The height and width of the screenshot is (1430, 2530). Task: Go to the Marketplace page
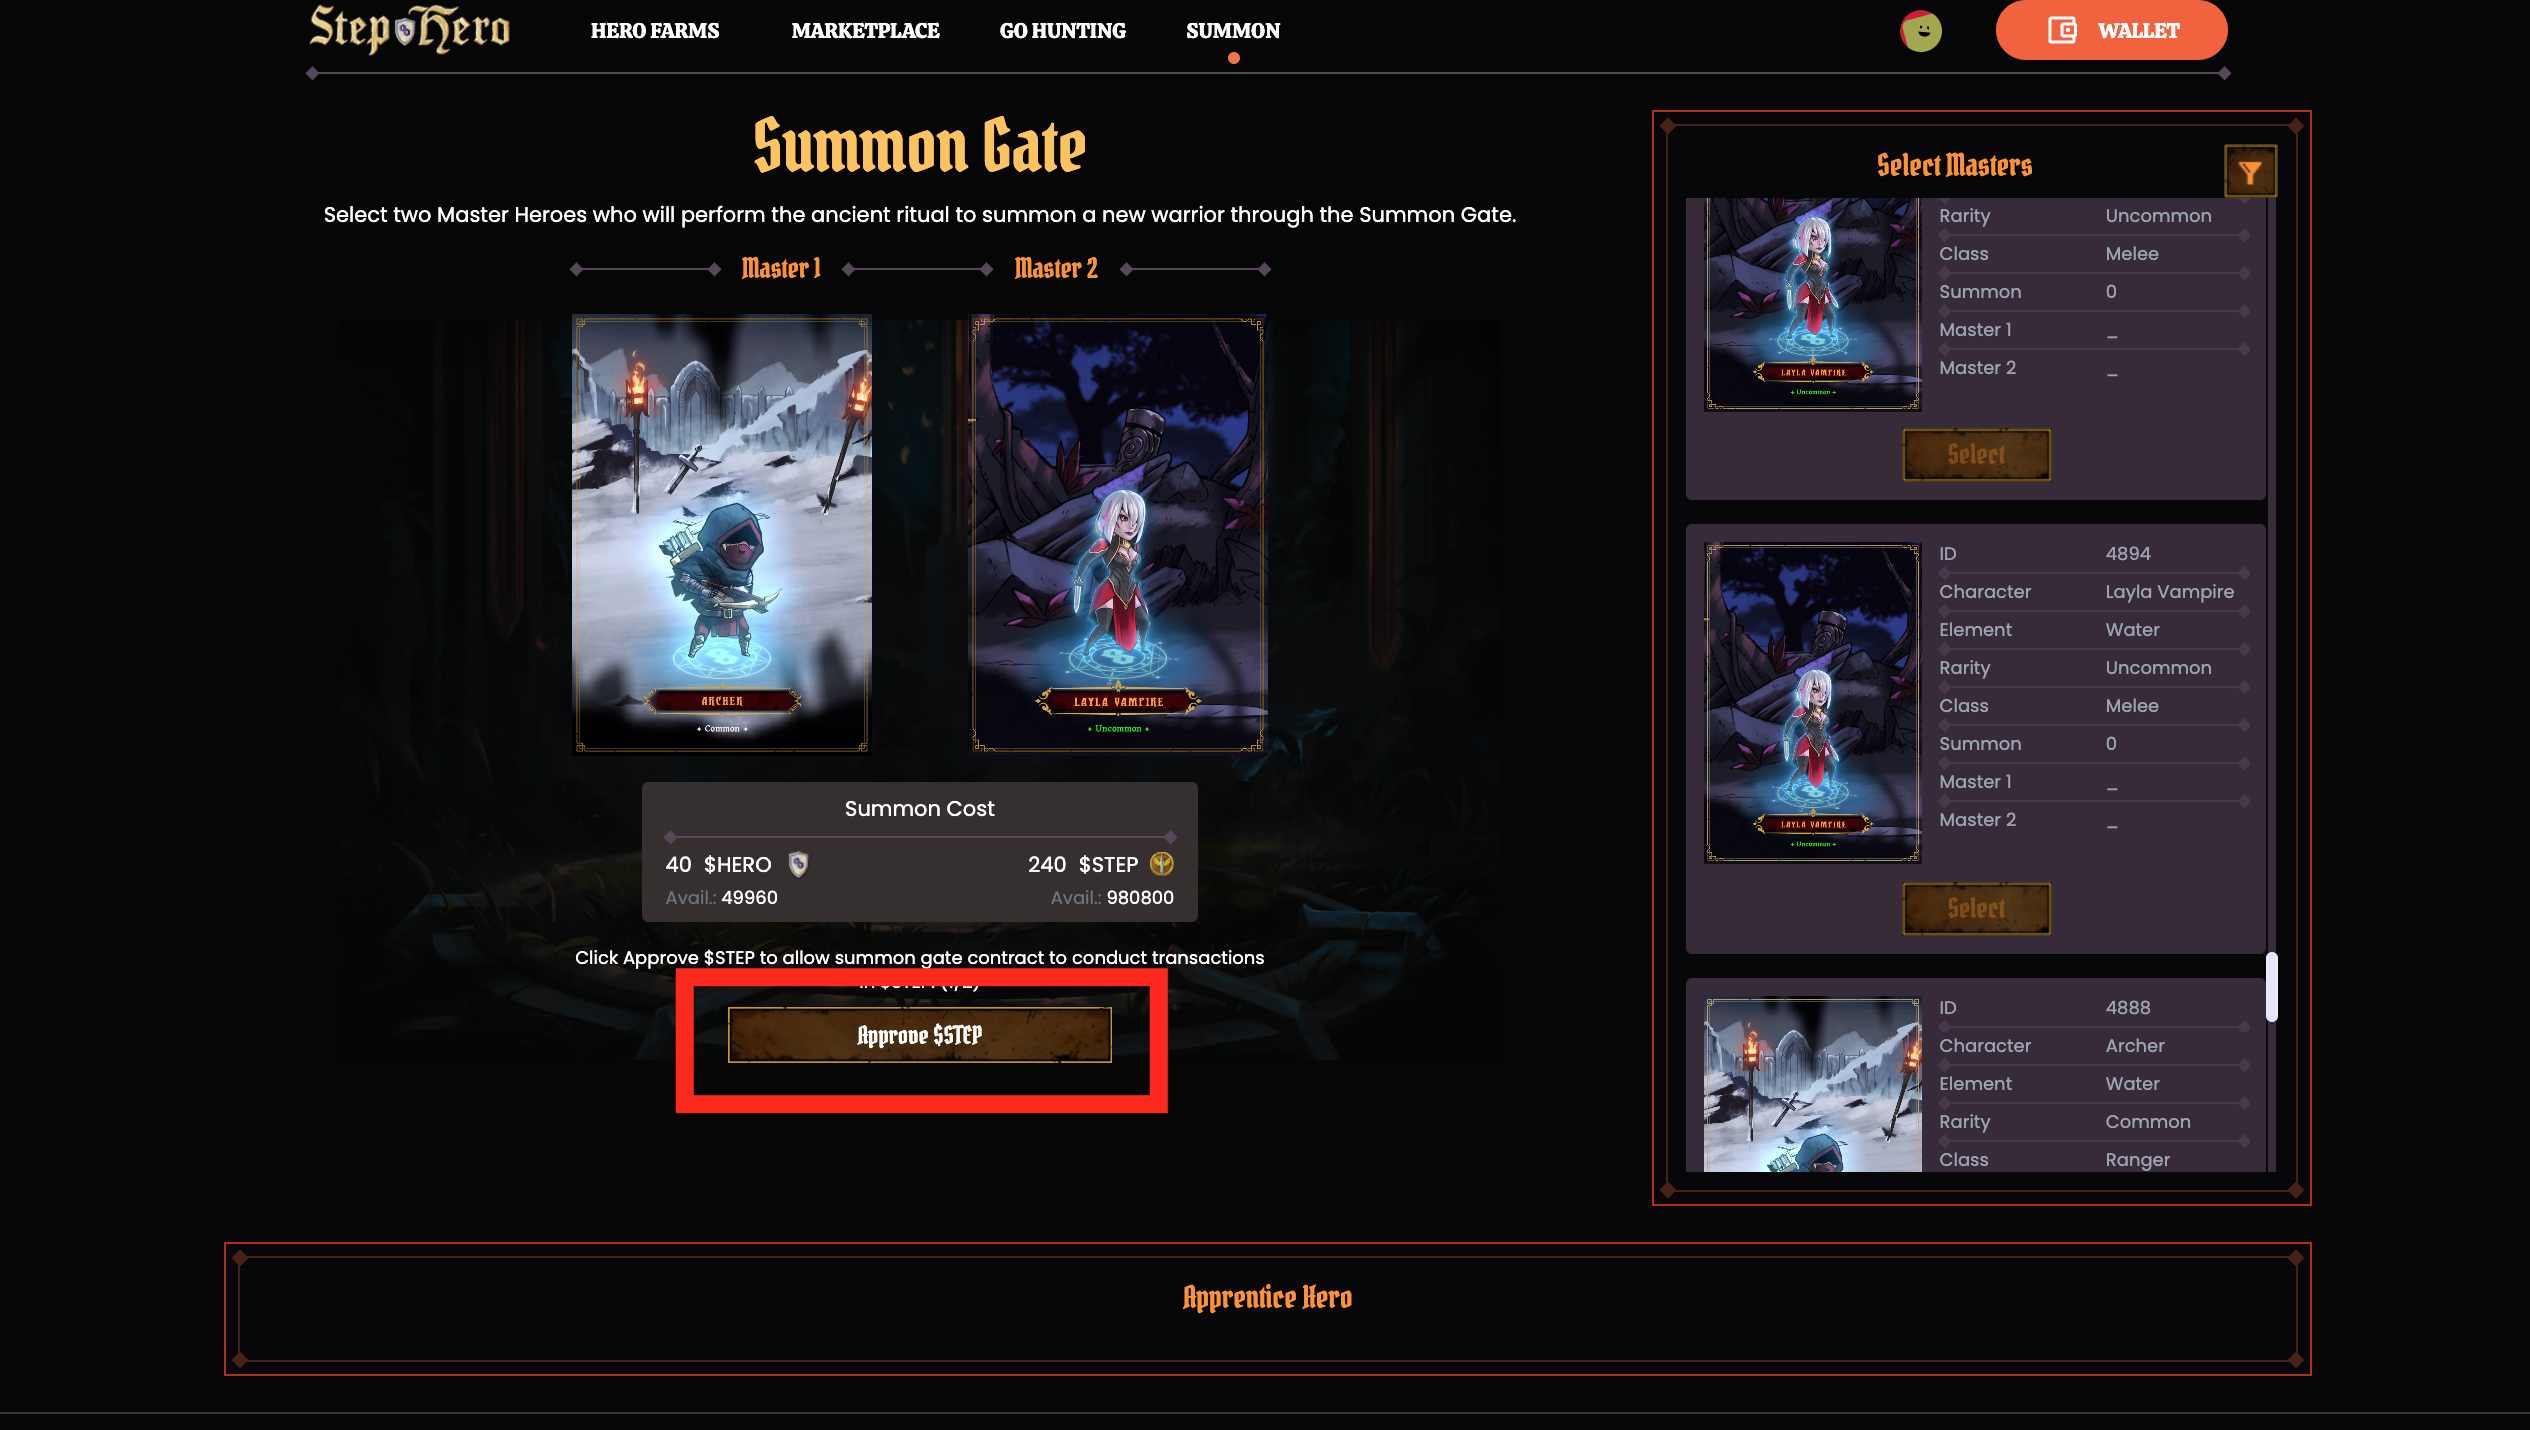pos(866,31)
